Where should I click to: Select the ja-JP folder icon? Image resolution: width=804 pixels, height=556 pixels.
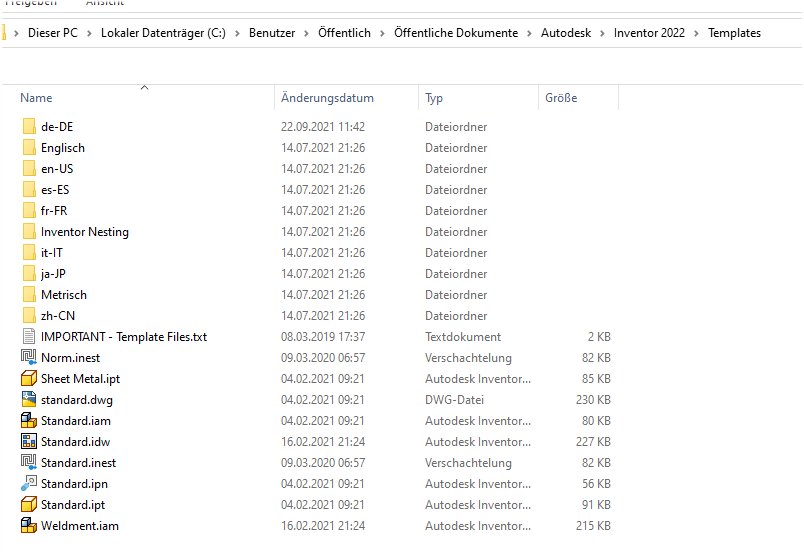coord(29,273)
